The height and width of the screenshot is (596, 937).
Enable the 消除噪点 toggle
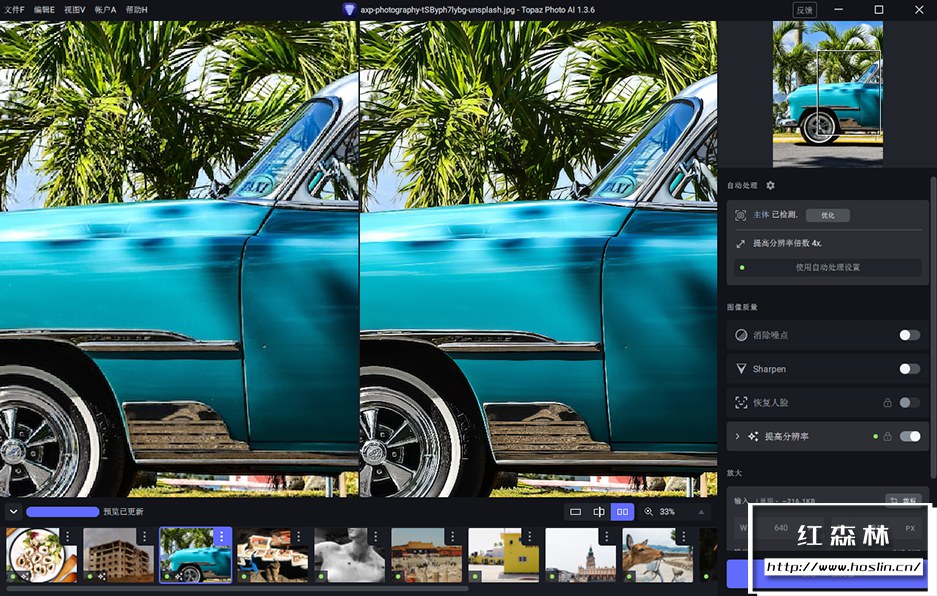point(910,335)
